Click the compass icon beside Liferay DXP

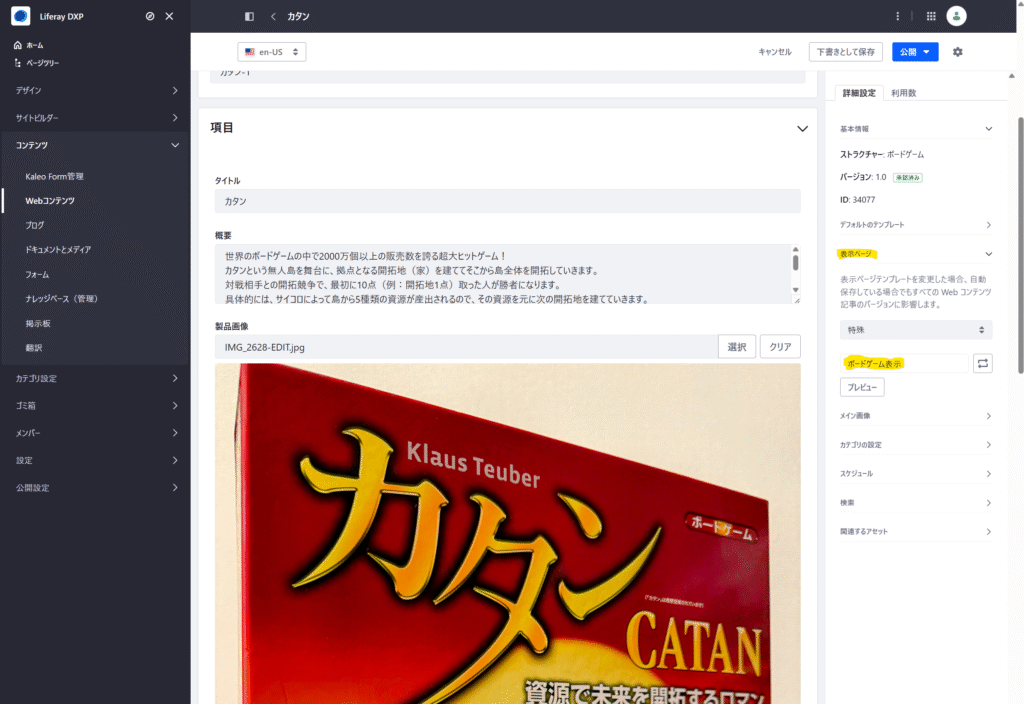pyautogui.click(x=150, y=16)
